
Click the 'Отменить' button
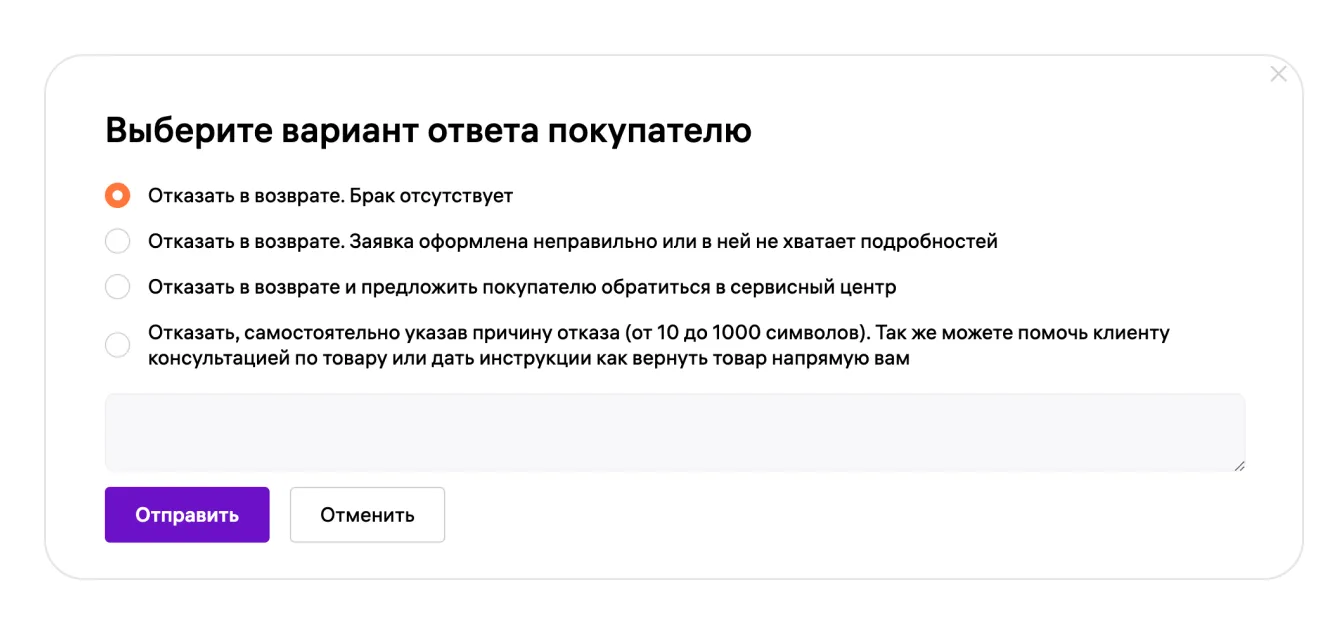point(367,515)
